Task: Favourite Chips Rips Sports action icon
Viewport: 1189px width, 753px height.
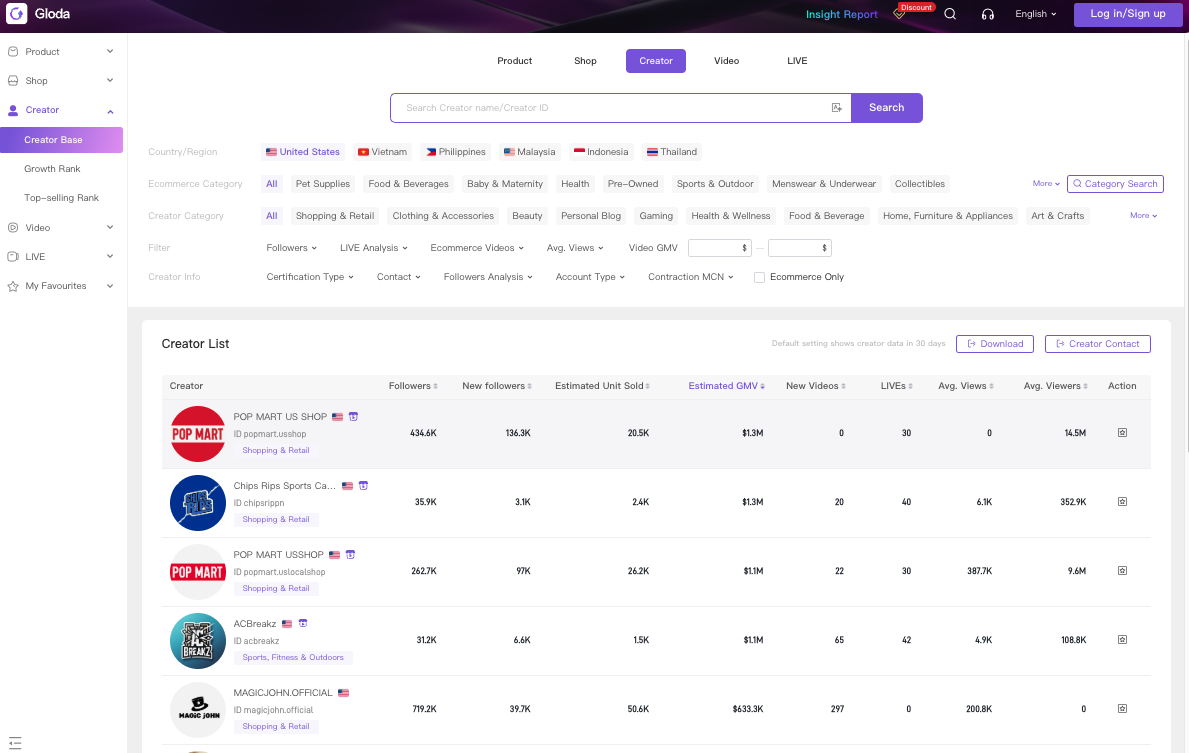Action: 1122,501
